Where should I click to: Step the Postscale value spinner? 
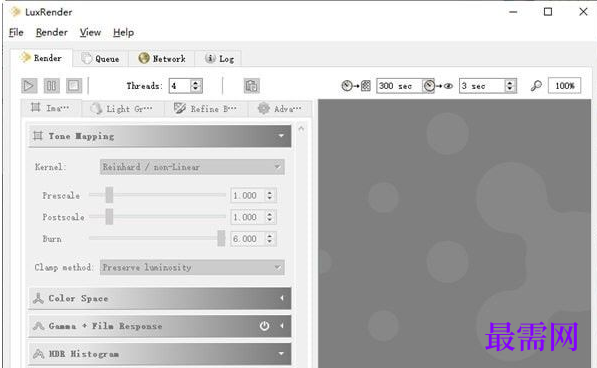(x=270, y=217)
